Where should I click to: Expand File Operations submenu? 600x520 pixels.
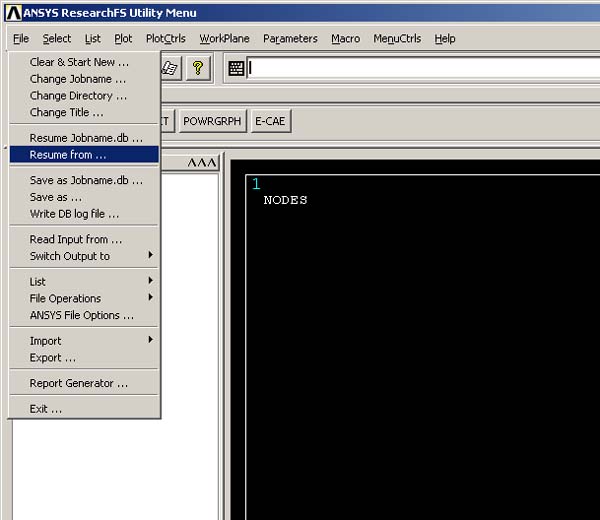click(84, 298)
